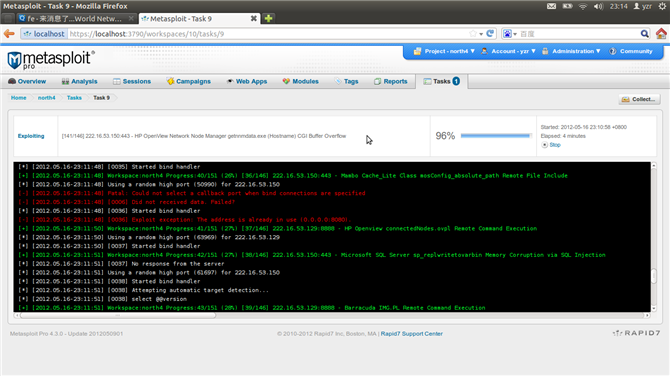Click the Exploiting status label
Screen dimensions: 670x376
pyautogui.click(x=31, y=136)
